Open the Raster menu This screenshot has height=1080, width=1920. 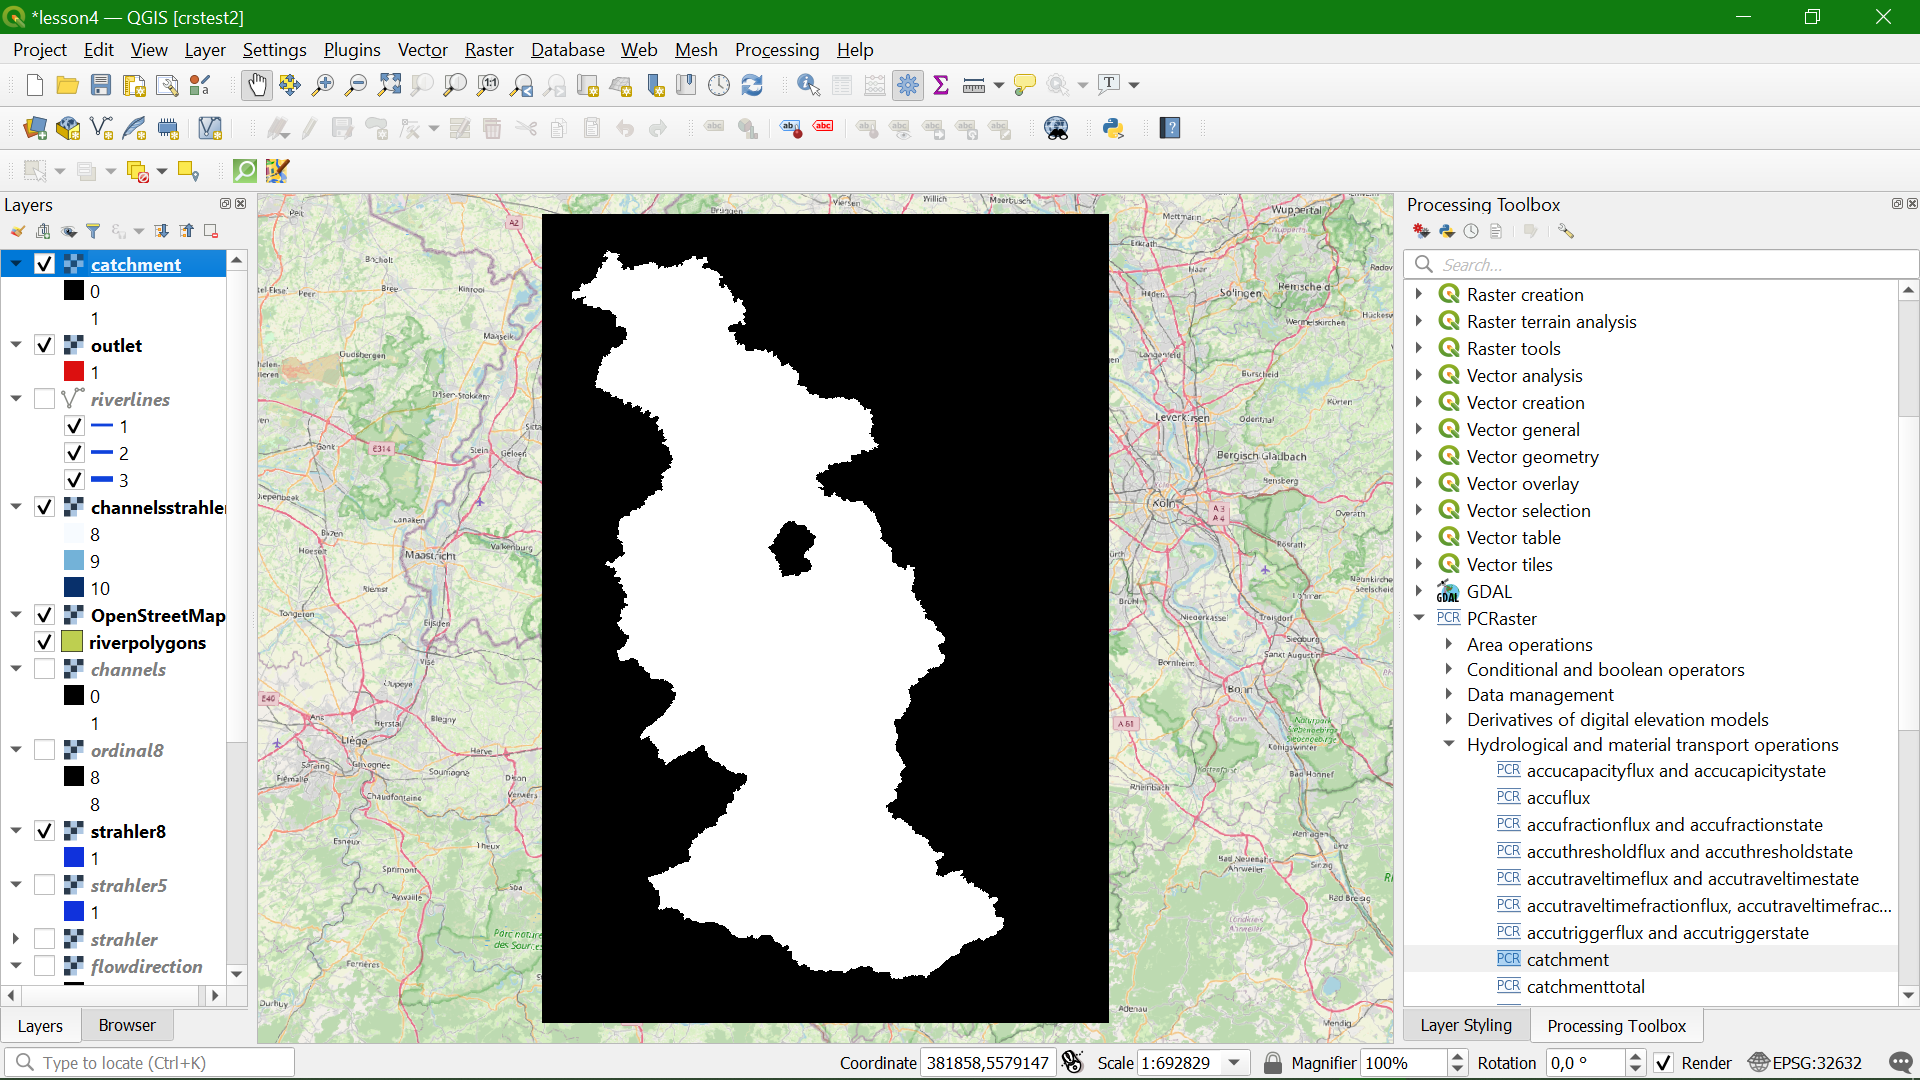[x=489, y=49]
